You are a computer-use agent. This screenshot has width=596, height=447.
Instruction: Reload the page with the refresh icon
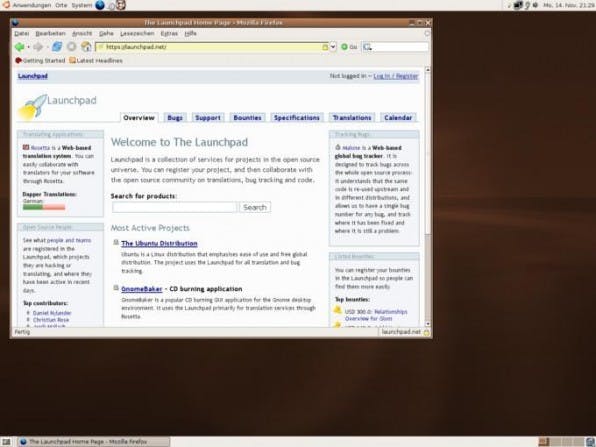[57, 47]
